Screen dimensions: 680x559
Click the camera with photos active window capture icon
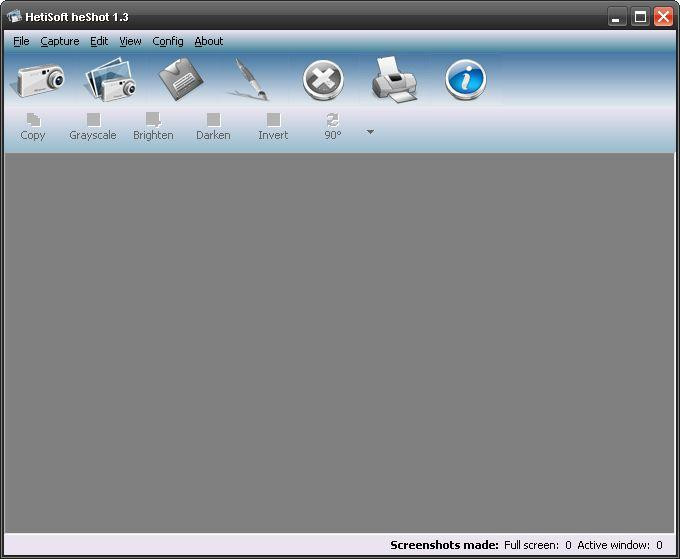pos(111,80)
